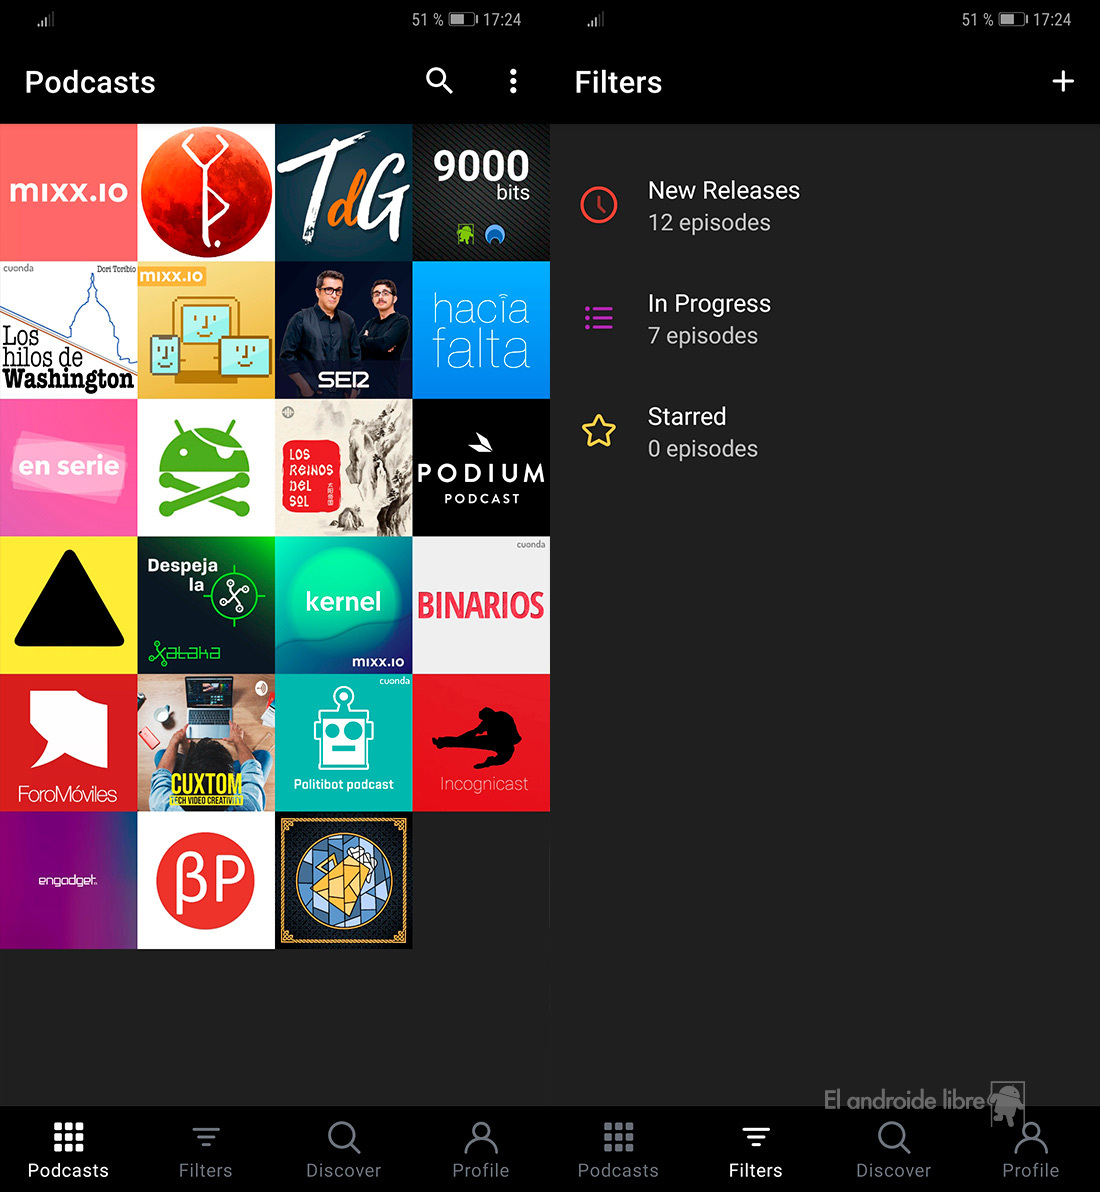The width and height of the screenshot is (1100, 1192).
Task: Open the three-dot overflow menu in Podcasts
Action: pos(513,81)
